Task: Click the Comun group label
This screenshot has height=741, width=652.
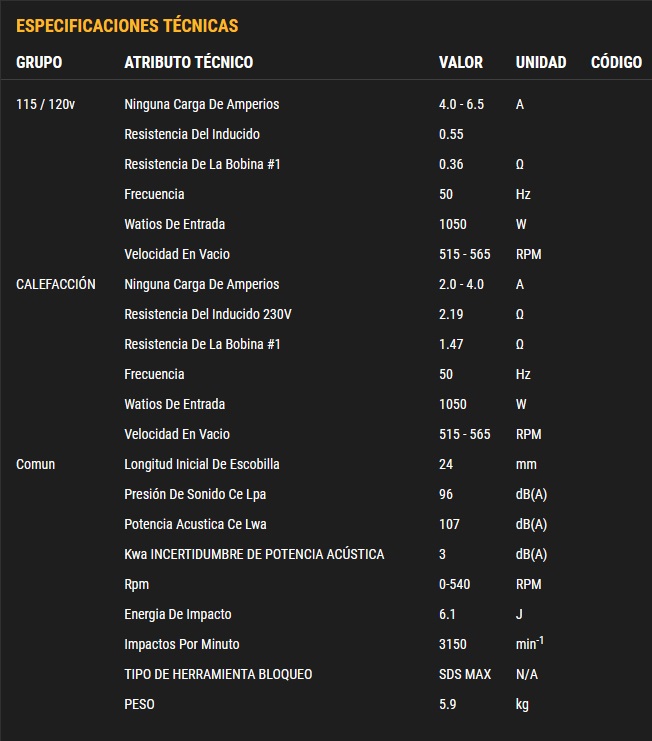Action: (x=36, y=464)
